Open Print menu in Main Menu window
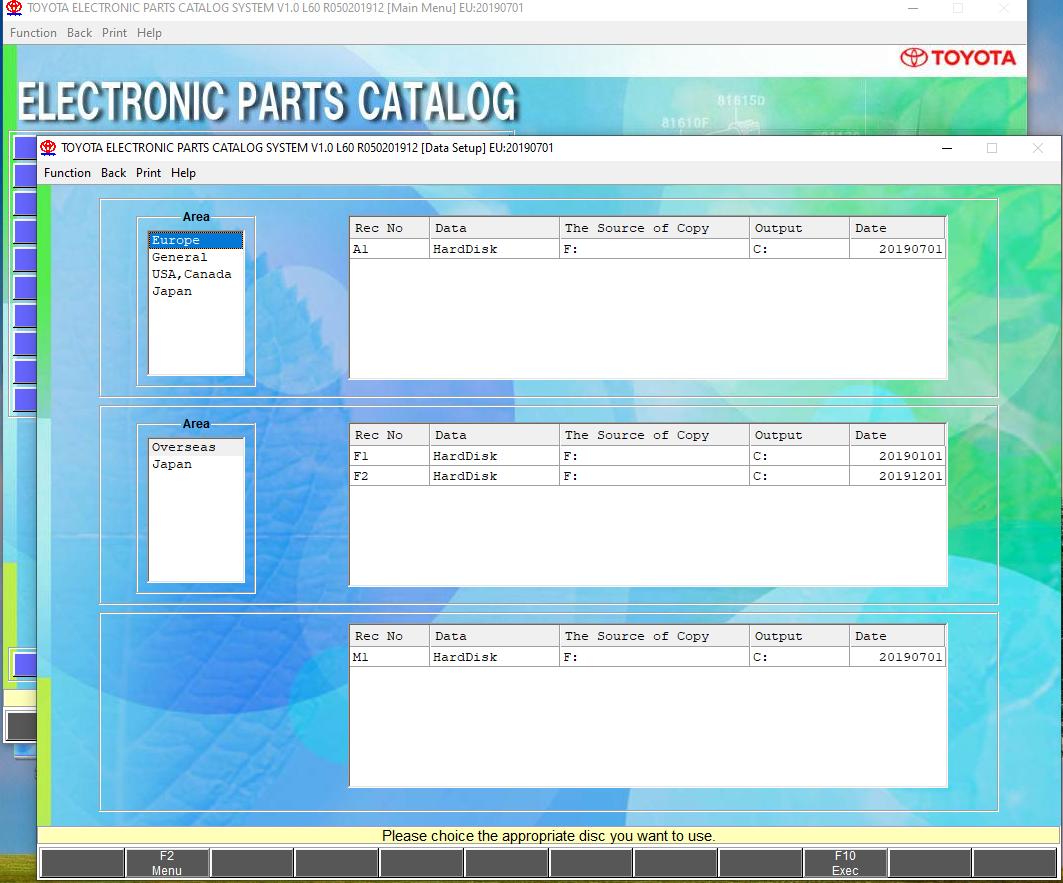The width and height of the screenshot is (1063, 883). coord(114,33)
